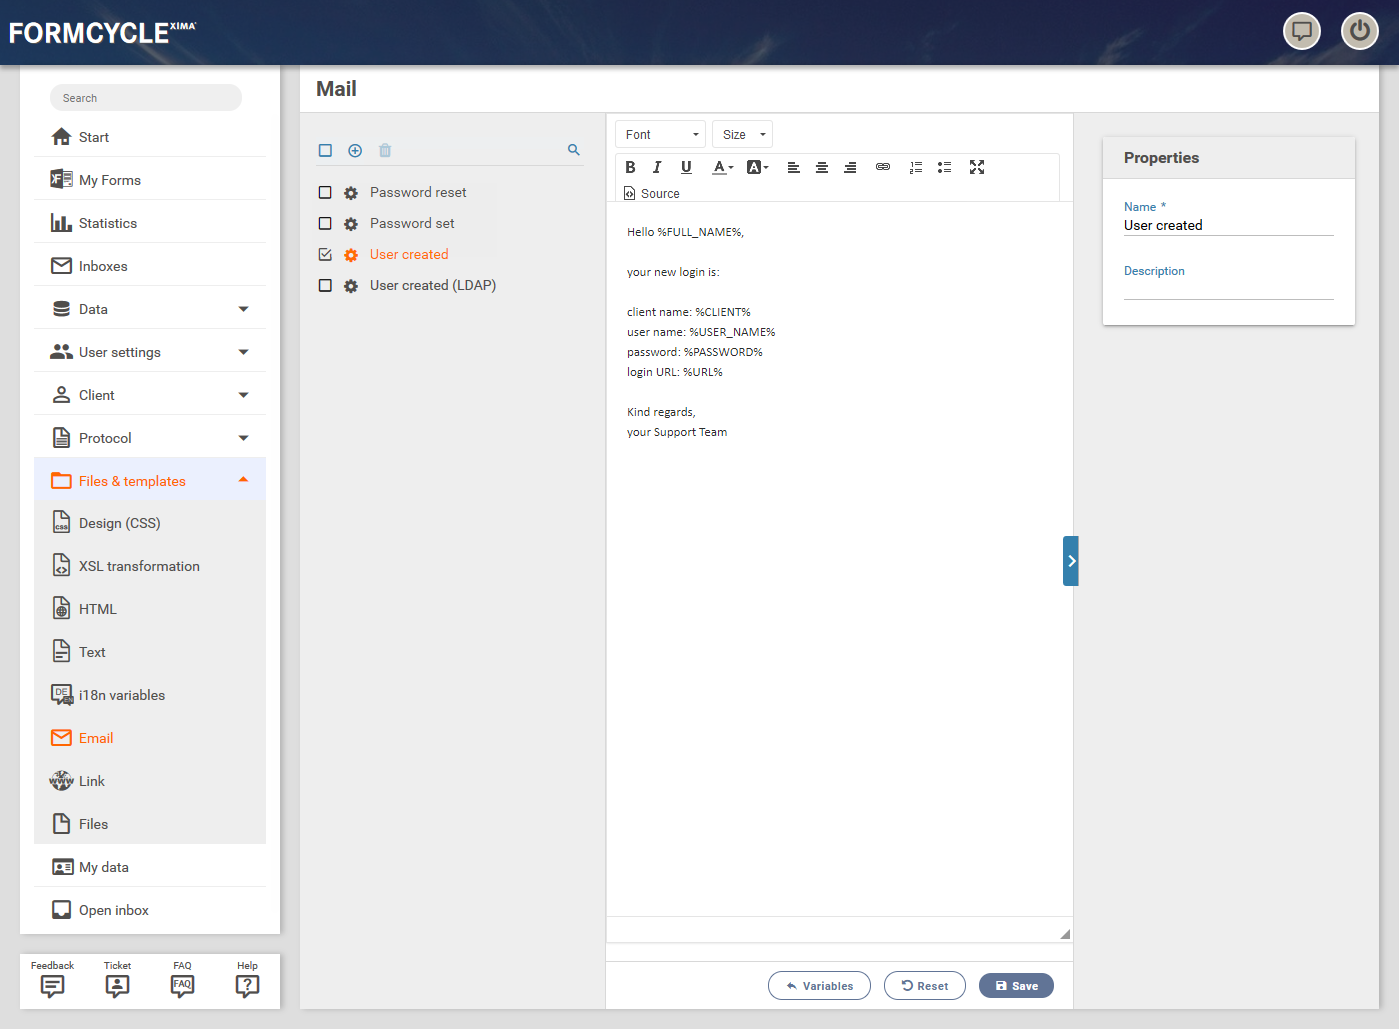Screen dimensions: 1399x1029
Task: Insert a link using the toolbar icon
Action: (x=882, y=167)
